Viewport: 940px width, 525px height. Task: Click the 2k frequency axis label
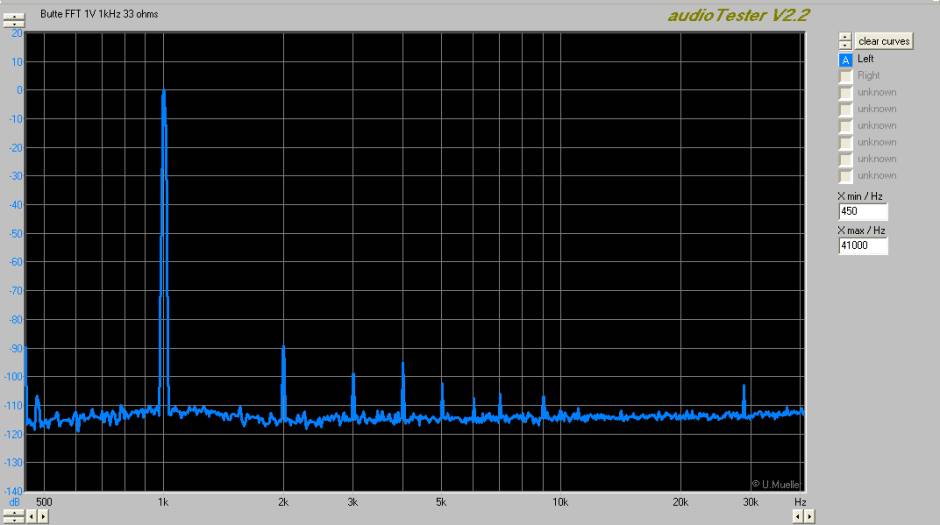(283, 502)
